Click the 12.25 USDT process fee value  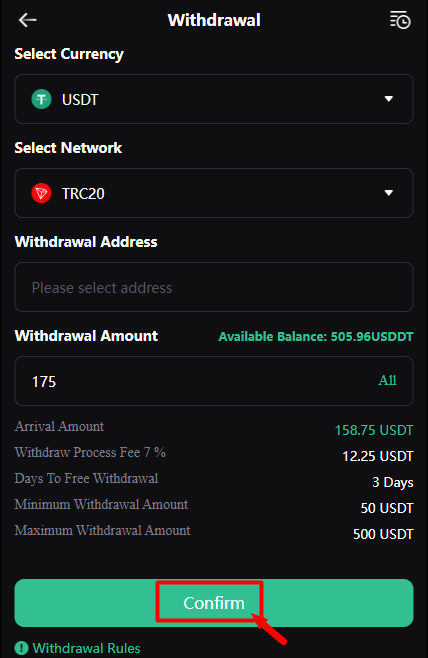pyautogui.click(x=378, y=456)
